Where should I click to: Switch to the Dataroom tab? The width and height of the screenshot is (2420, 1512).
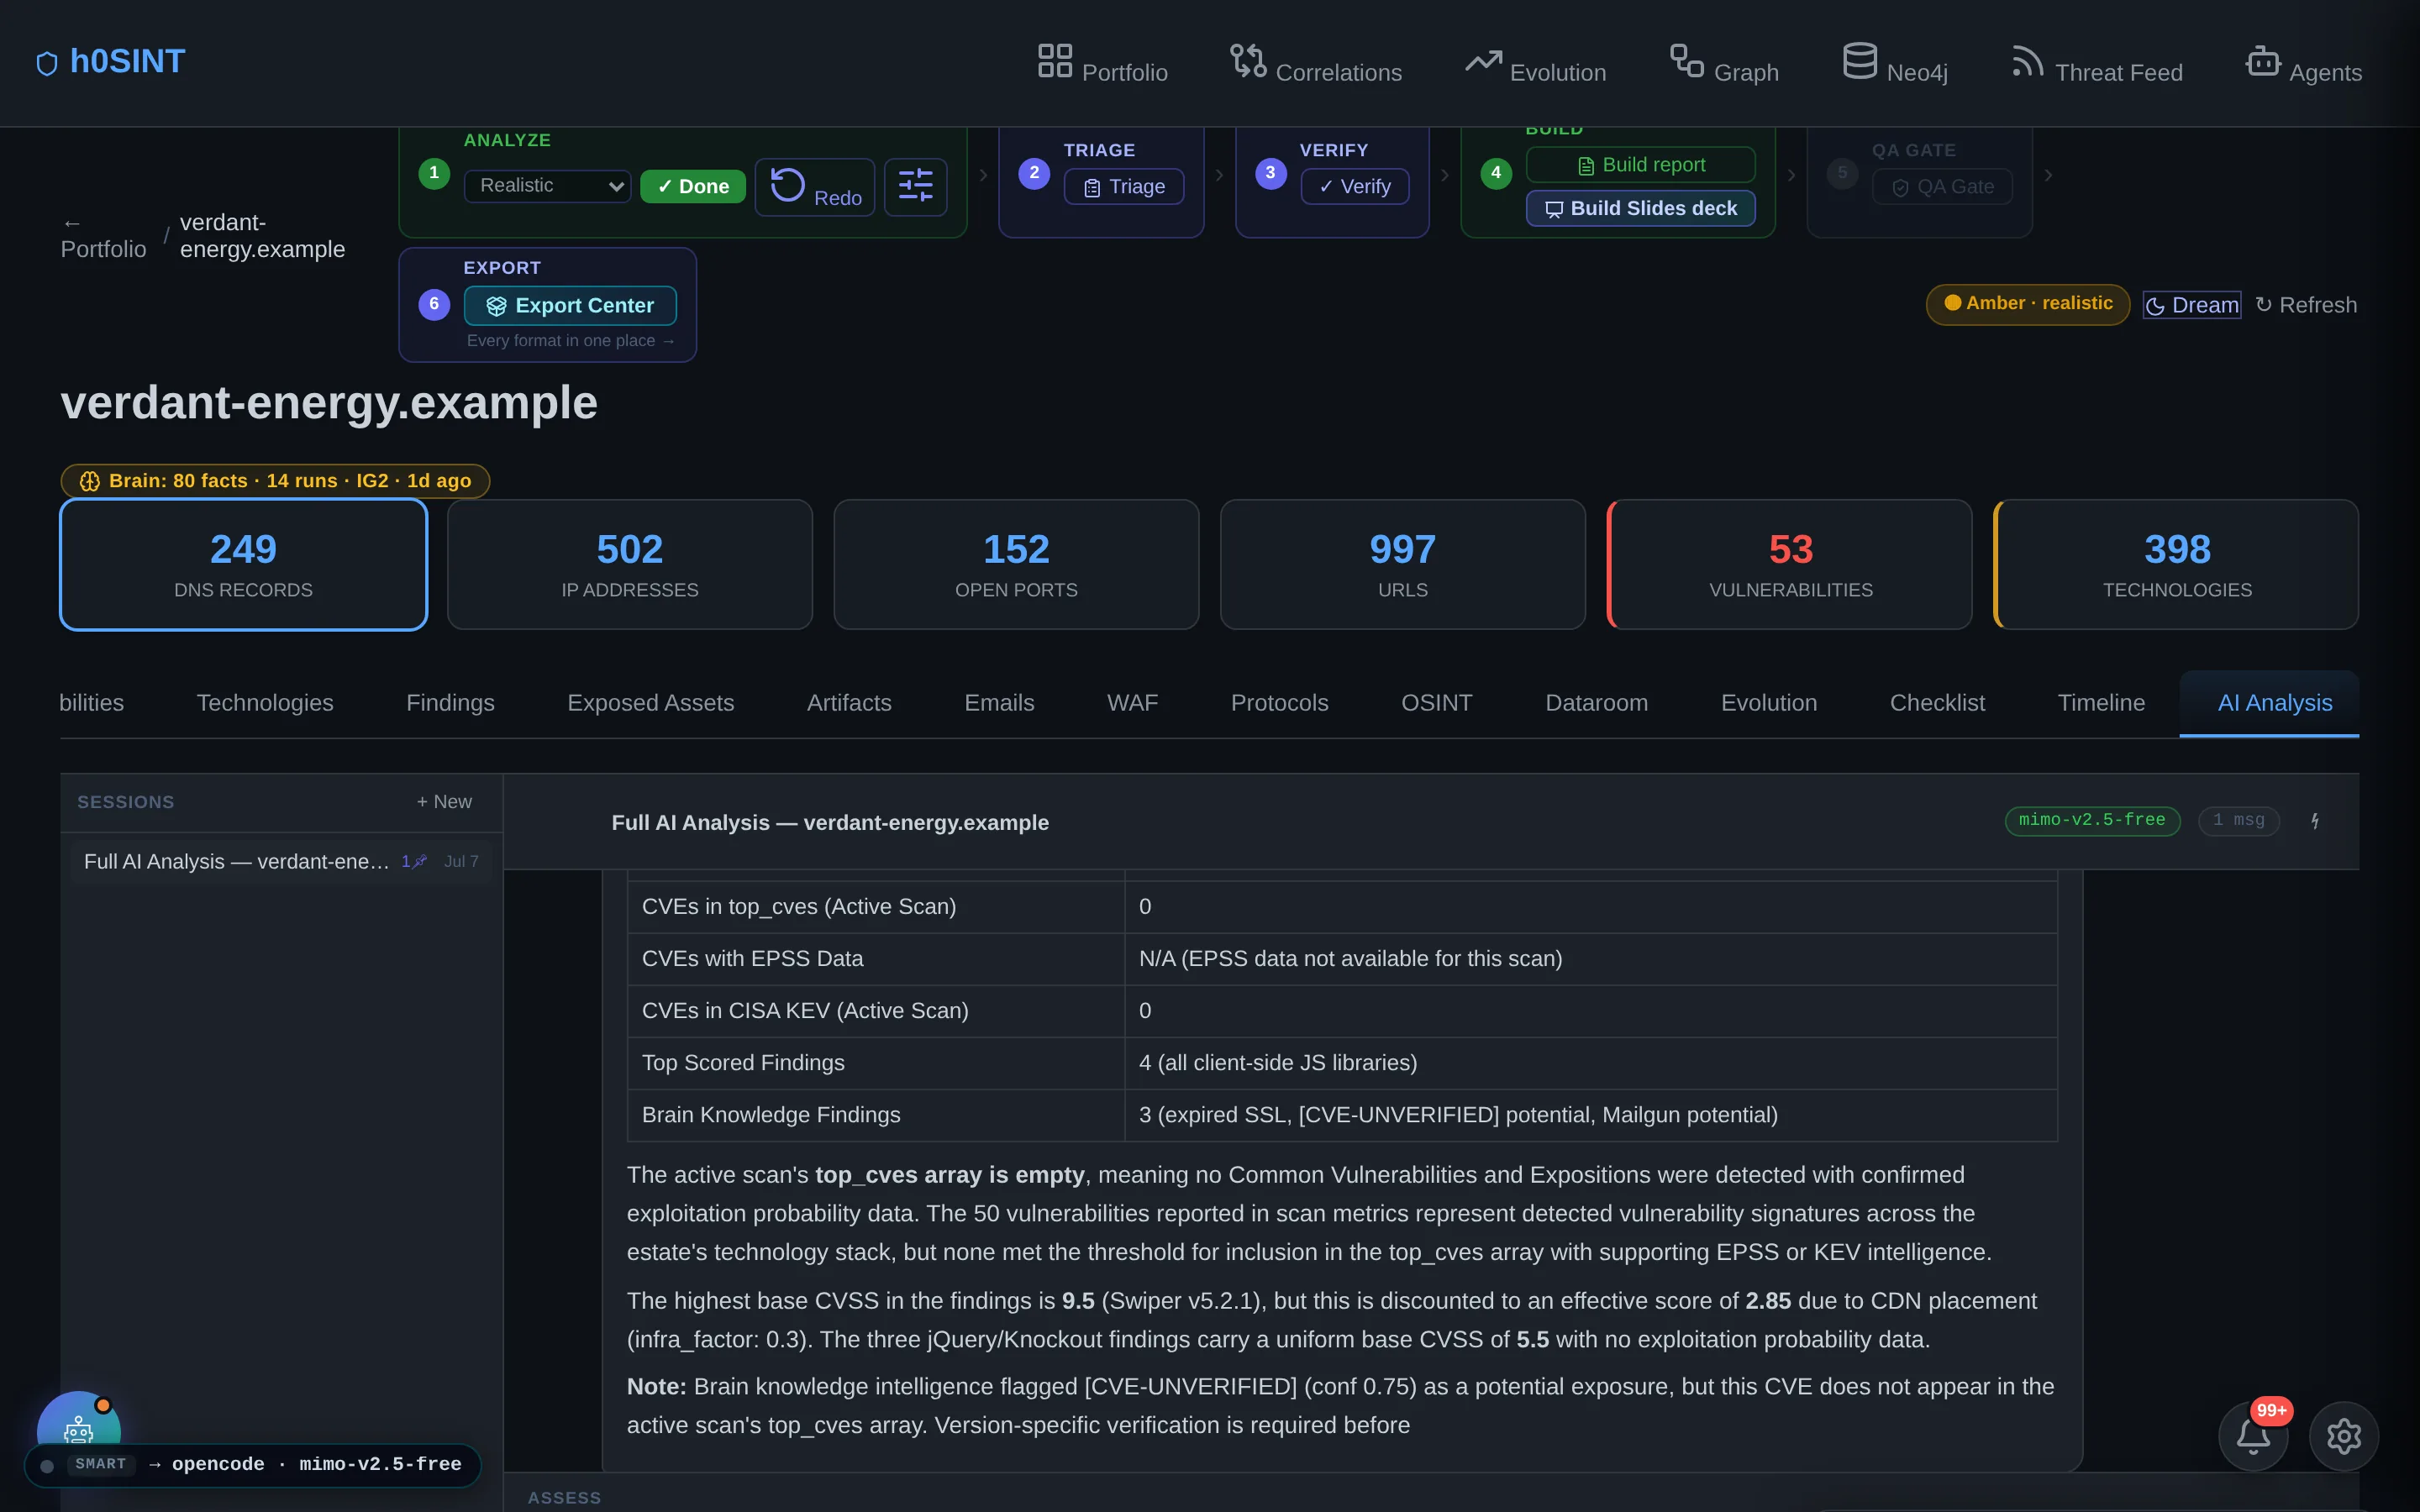tap(1596, 703)
